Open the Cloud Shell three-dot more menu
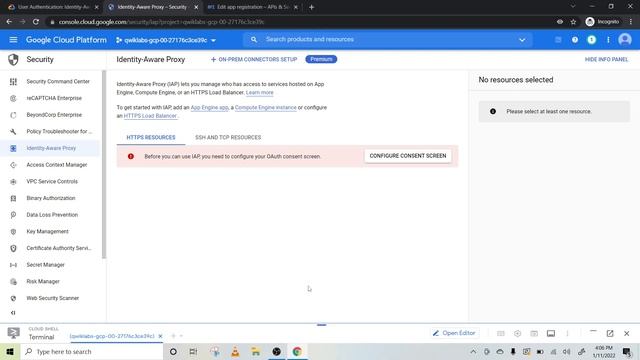640x360 pixels. tap(567, 333)
